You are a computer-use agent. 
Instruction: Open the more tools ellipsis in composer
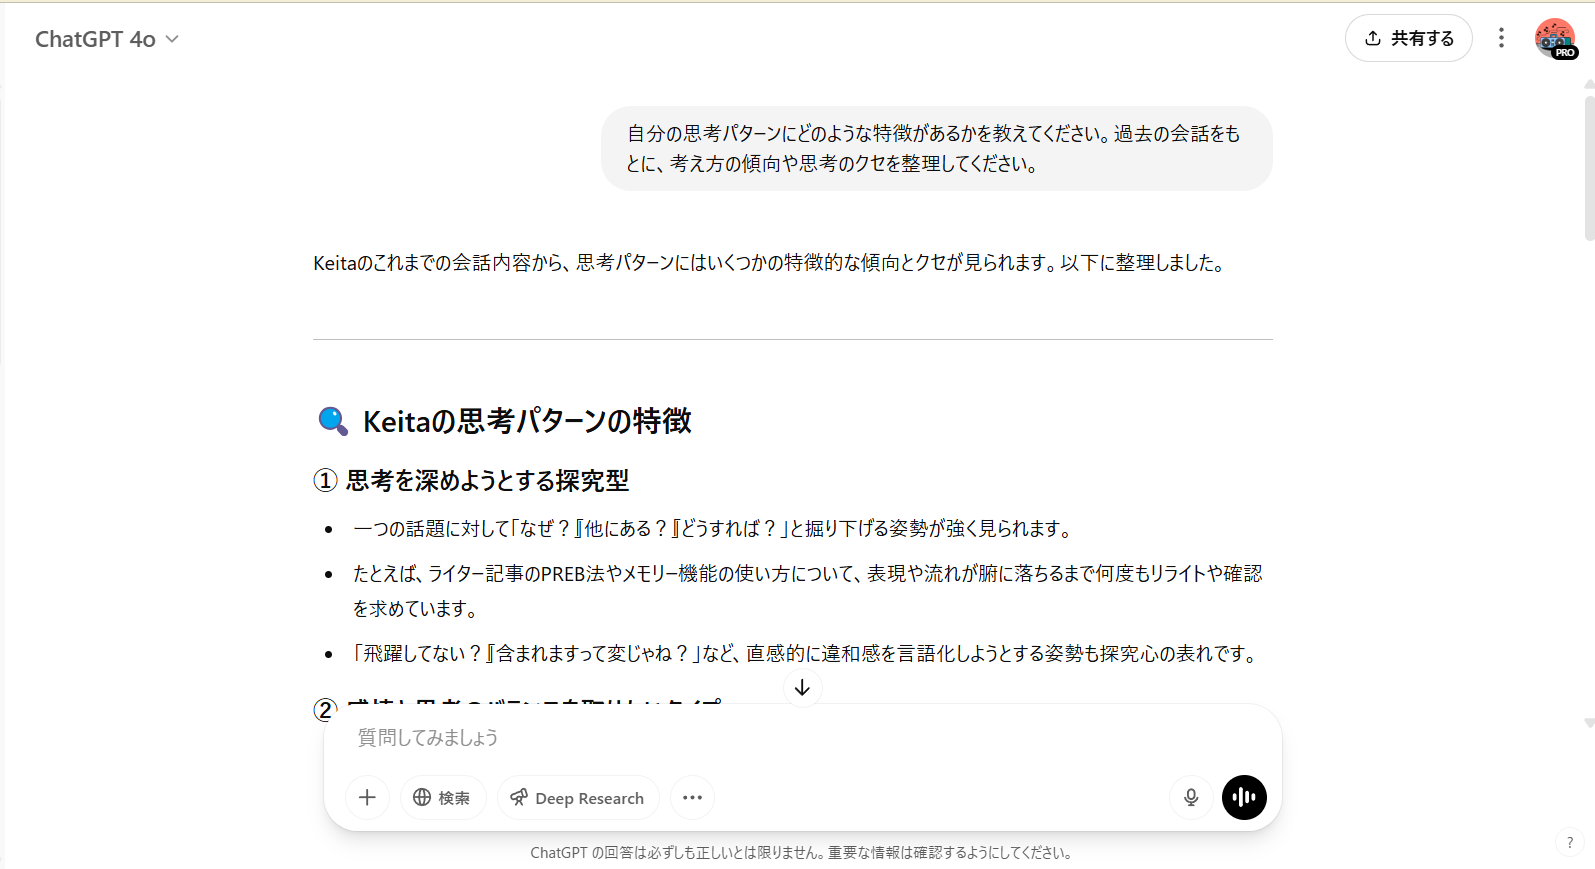(692, 797)
